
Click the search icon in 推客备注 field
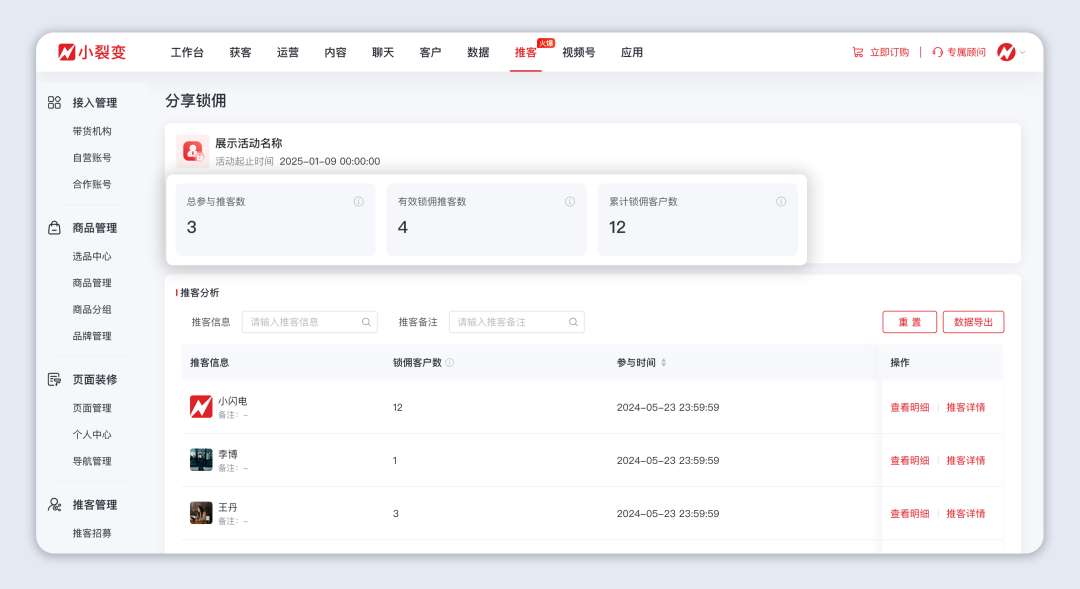[x=573, y=322]
